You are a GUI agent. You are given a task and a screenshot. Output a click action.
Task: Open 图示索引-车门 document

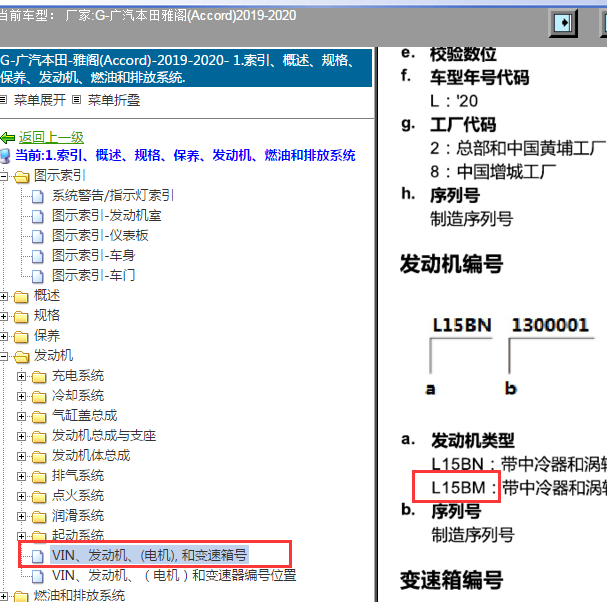(94, 276)
